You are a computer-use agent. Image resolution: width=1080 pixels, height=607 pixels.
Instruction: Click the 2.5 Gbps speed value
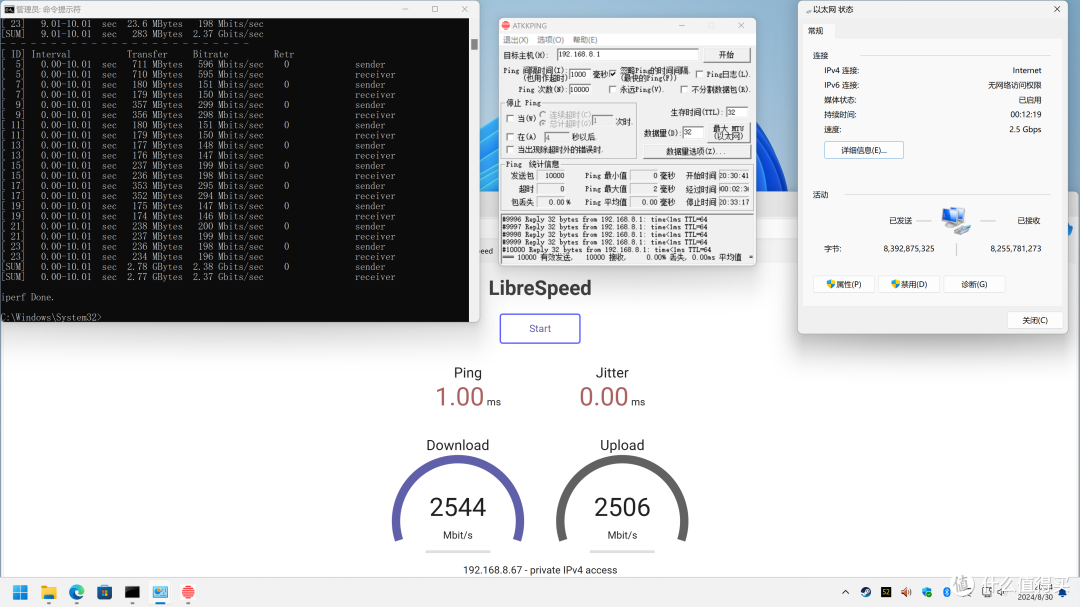(x=1025, y=130)
